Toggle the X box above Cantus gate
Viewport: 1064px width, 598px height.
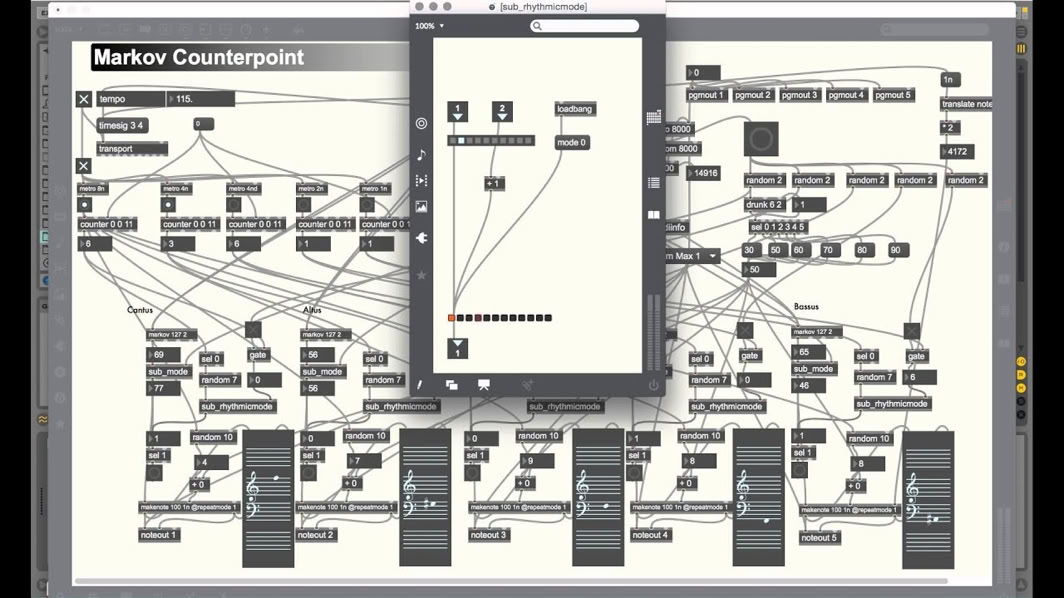253,330
